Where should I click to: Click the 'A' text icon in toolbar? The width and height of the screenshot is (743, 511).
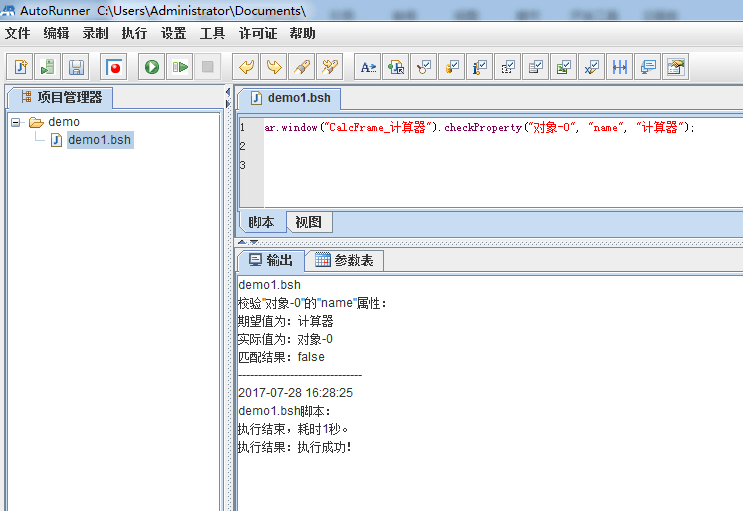pos(368,67)
